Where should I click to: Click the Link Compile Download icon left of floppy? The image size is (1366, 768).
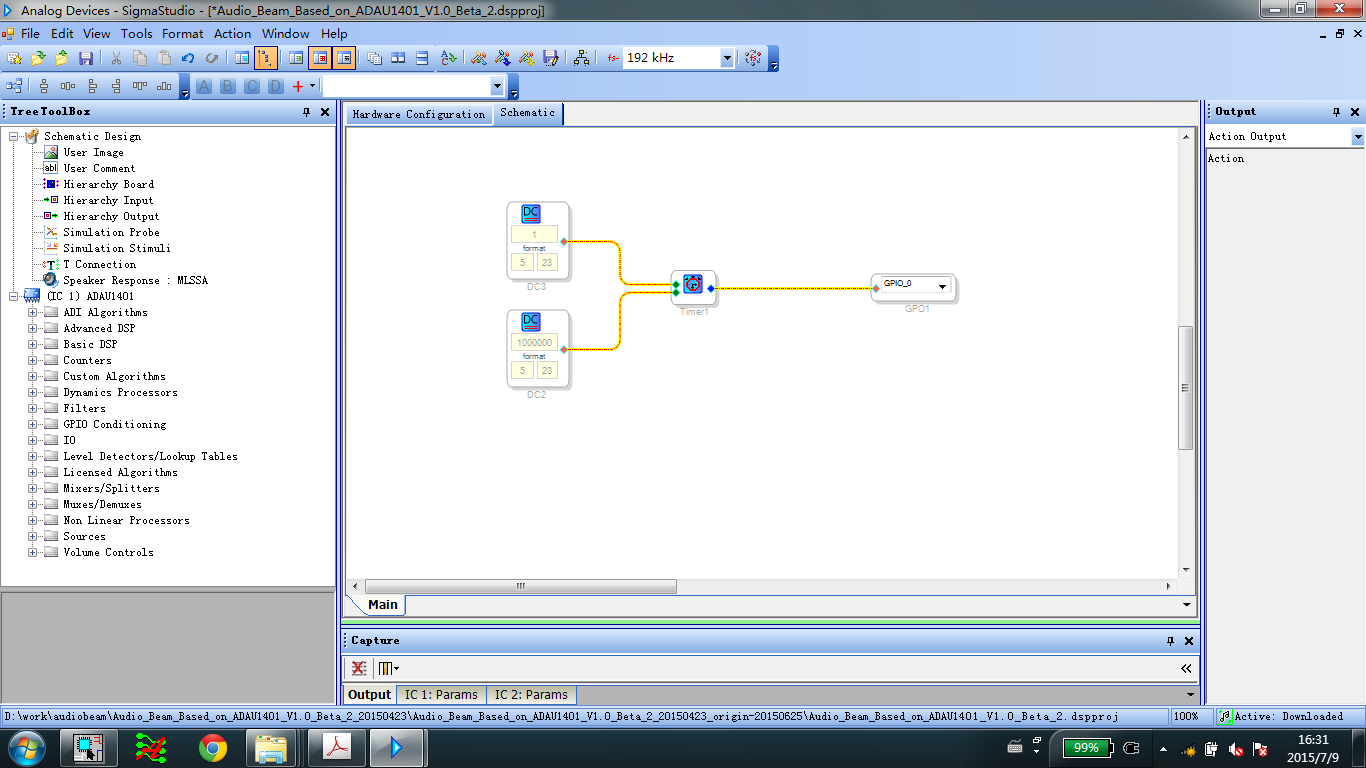tap(527, 58)
